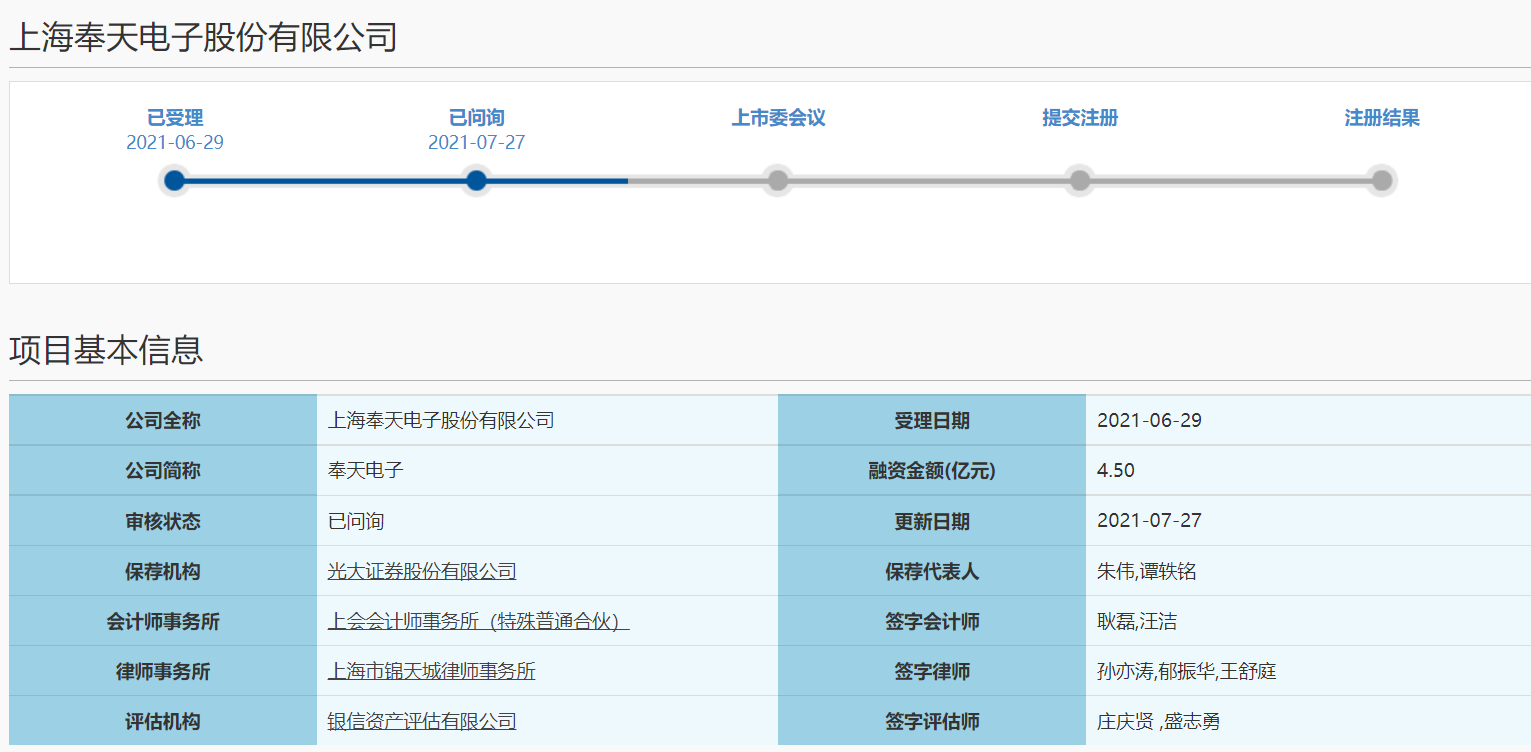Screen dimensions: 1531x752
Task: Open the 光大证券股份有限公司 sponsor link
Action: 422,572
